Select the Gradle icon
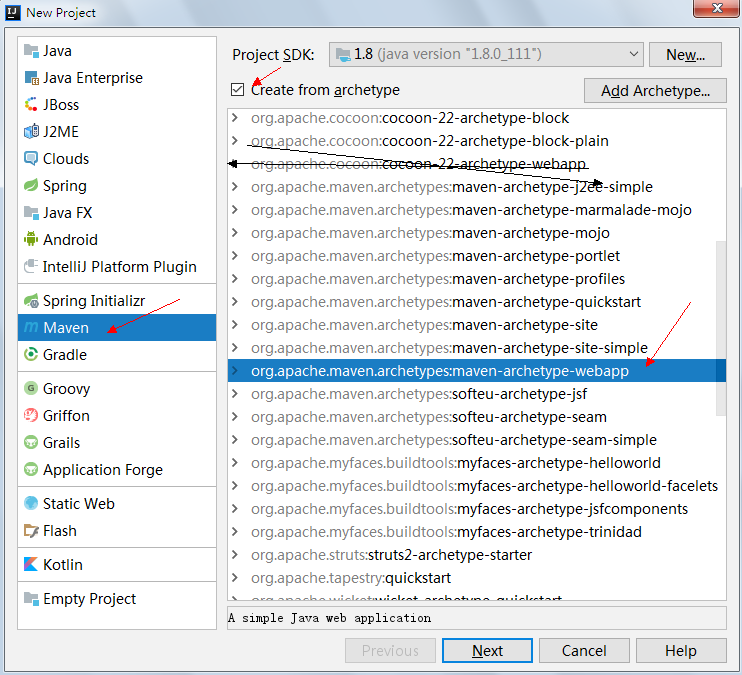The height and width of the screenshot is (675, 742). coord(31,355)
